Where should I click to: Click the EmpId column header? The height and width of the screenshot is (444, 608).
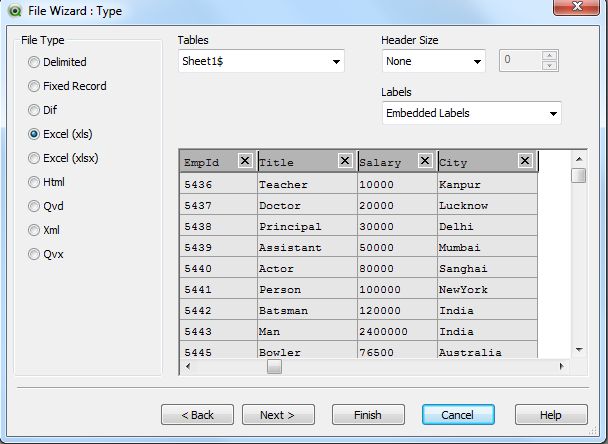219,161
